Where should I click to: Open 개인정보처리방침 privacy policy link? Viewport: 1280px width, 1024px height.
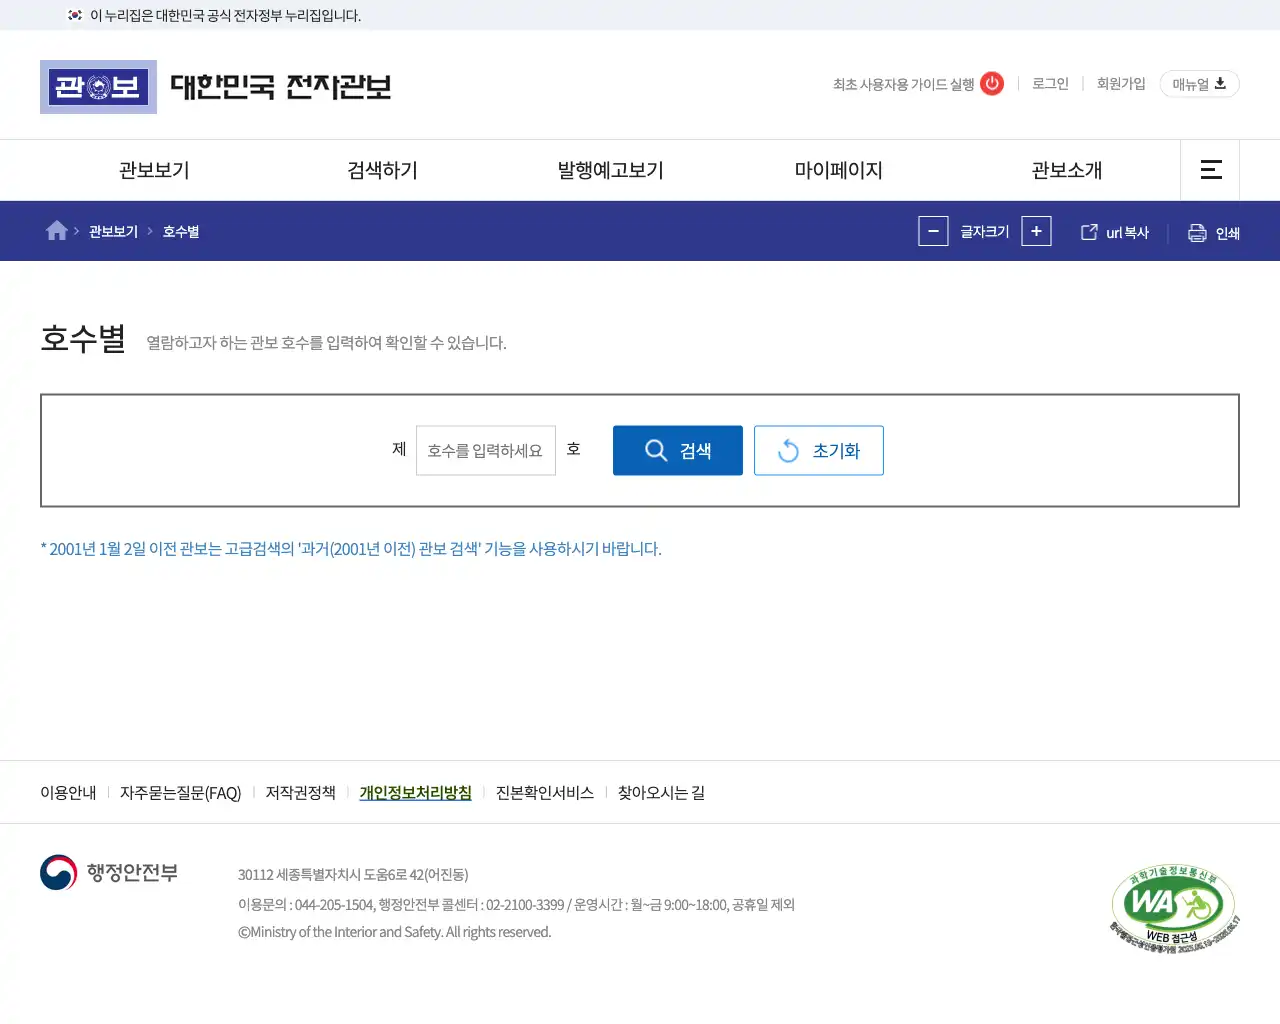click(x=415, y=792)
